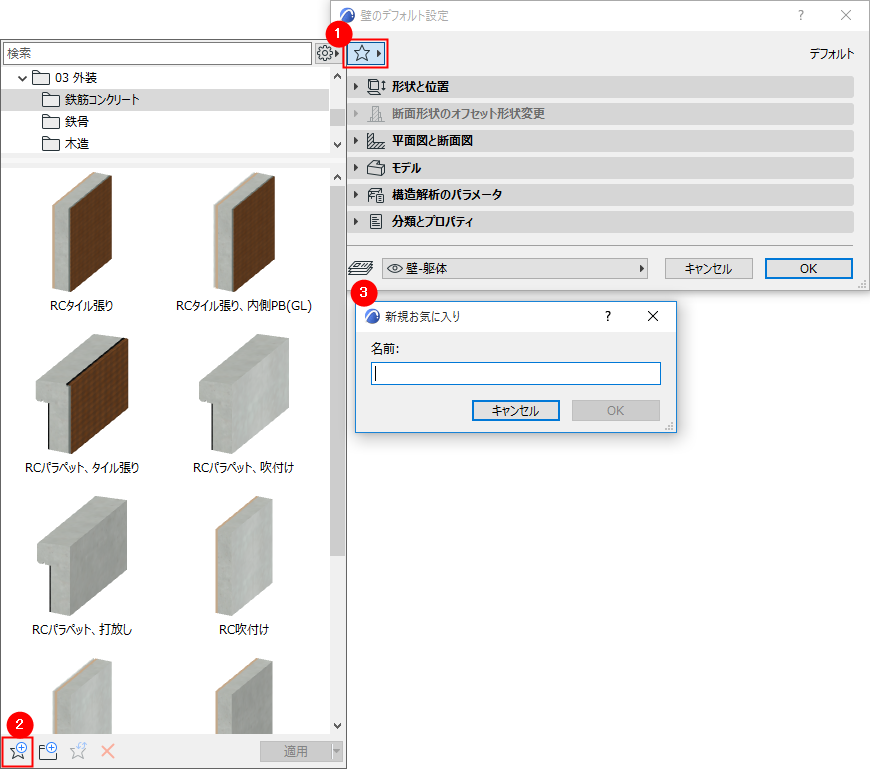
Task: Click the update favorite star icon
Action: click(x=78, y=751)
